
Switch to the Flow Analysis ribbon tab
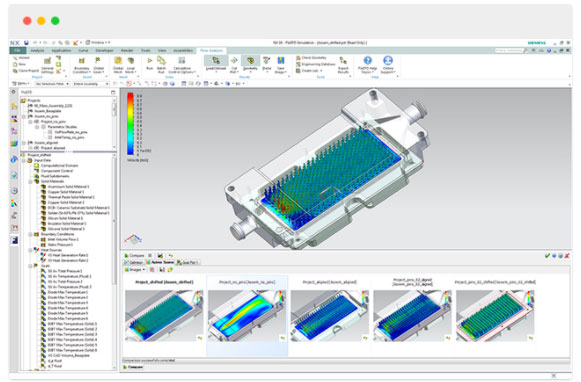pos(212,50)
